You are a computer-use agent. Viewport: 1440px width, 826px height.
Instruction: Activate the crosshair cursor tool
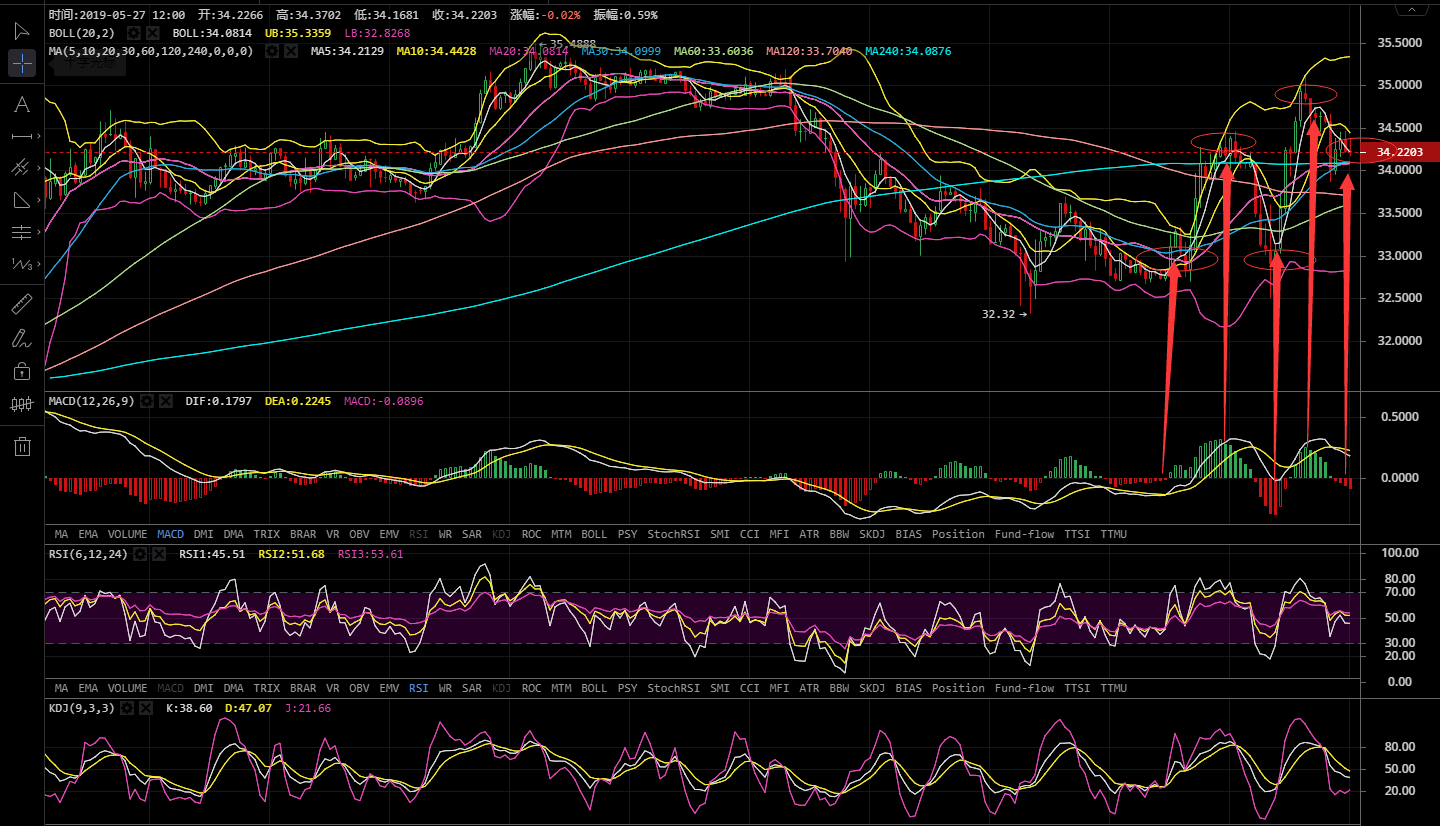pos(22,64)
